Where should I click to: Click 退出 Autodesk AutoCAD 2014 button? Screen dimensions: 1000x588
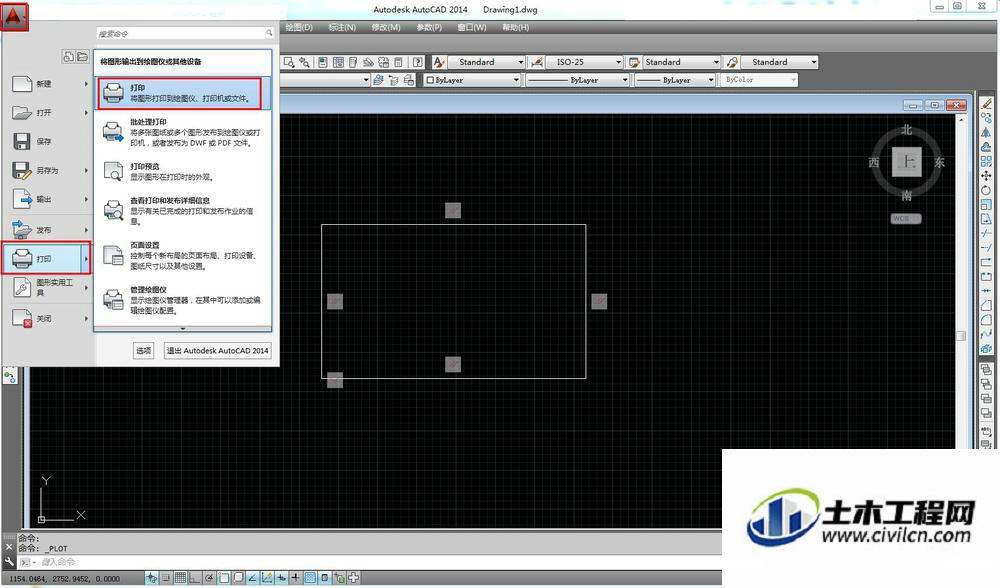217,350
